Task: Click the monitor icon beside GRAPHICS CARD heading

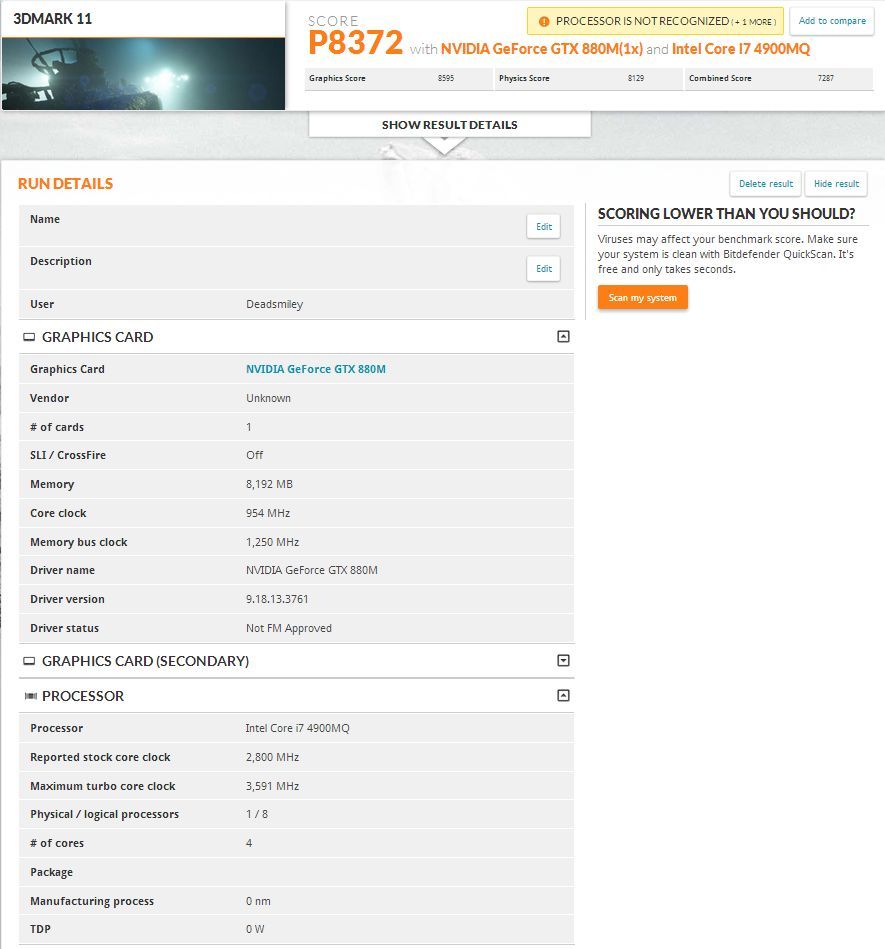Action: tap(29, 337)
